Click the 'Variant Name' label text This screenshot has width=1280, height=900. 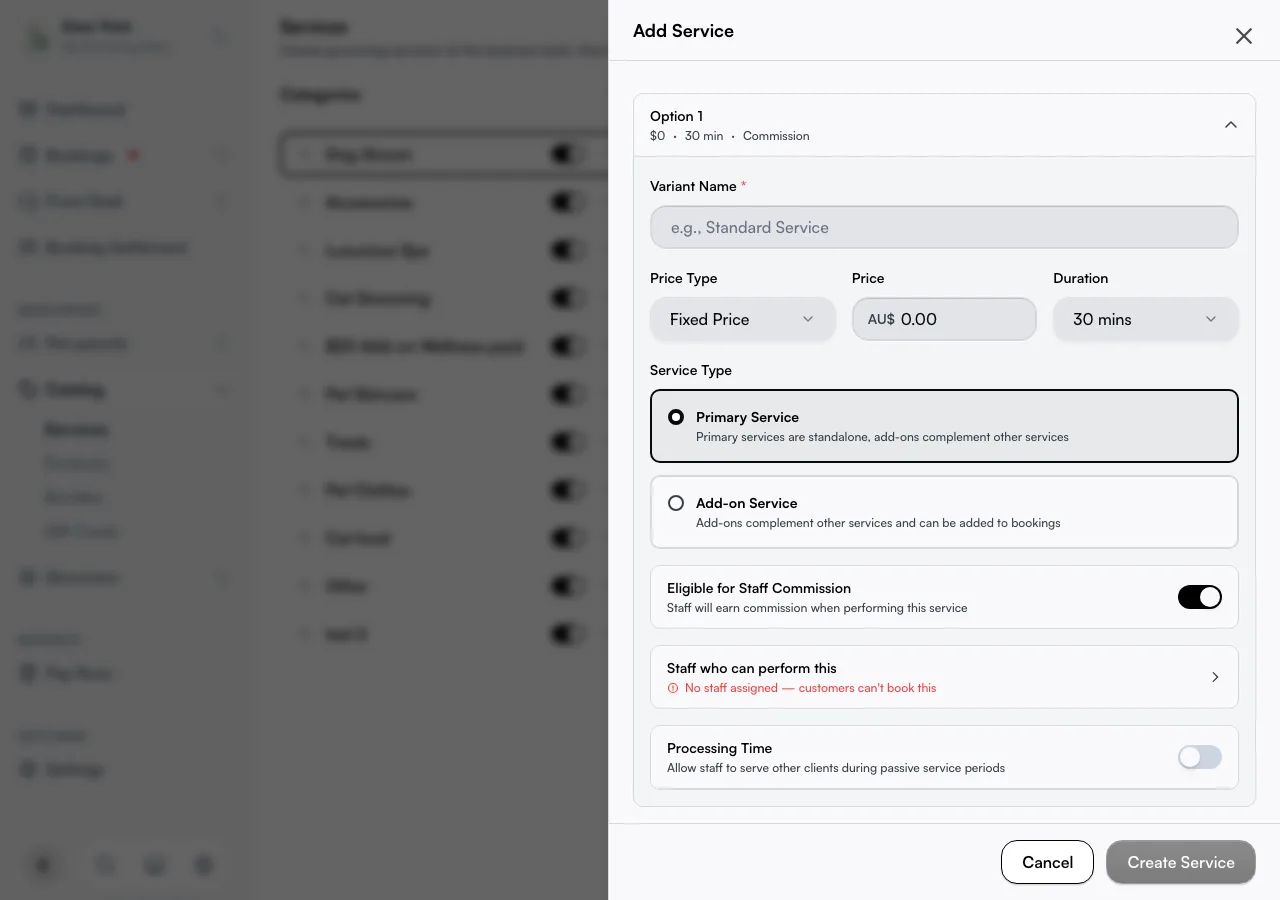point(693,186)
